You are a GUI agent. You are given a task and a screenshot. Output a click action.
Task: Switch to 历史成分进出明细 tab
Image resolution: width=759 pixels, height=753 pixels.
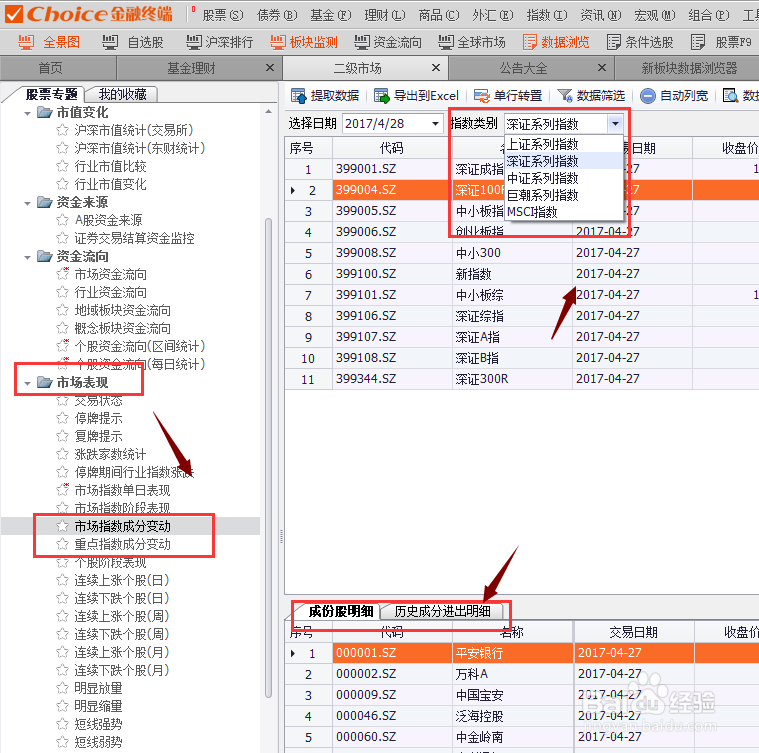(x=442, y=611)
